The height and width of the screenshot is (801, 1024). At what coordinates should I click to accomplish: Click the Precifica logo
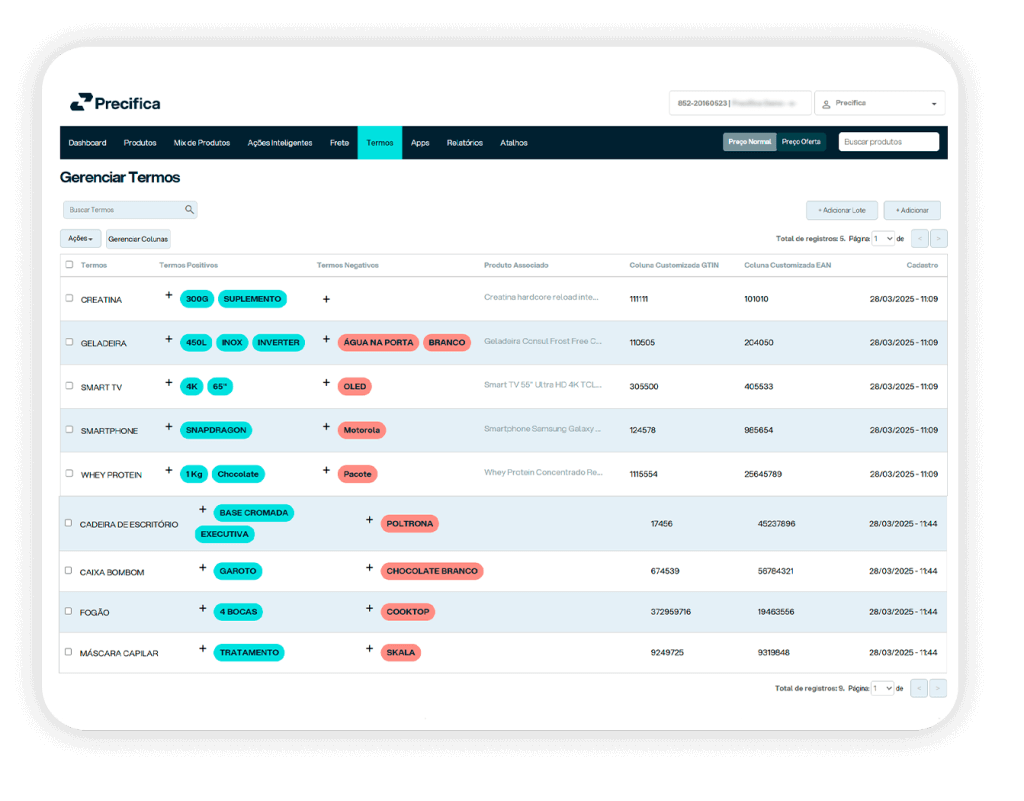(115, 103)
